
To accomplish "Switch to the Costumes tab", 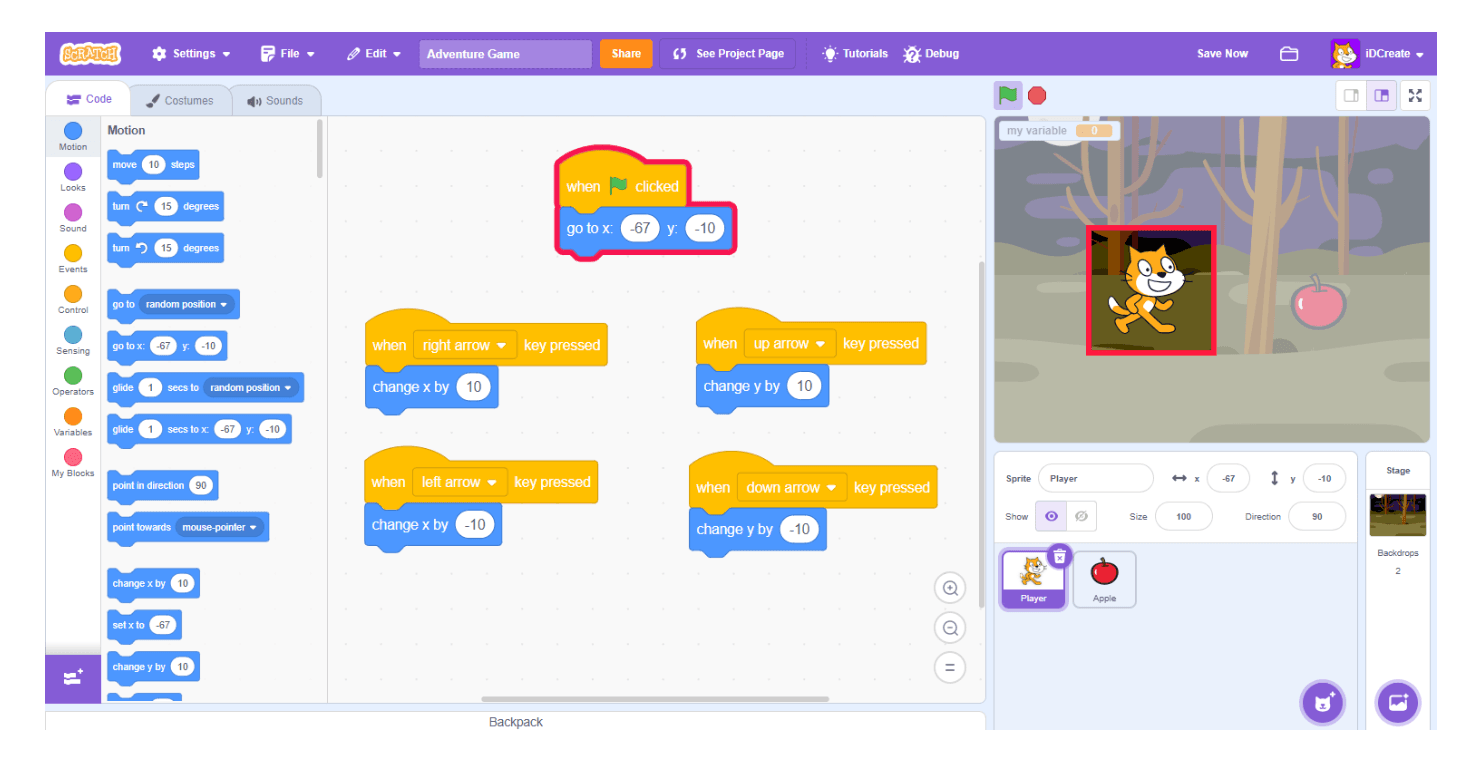I will (180, 100).
